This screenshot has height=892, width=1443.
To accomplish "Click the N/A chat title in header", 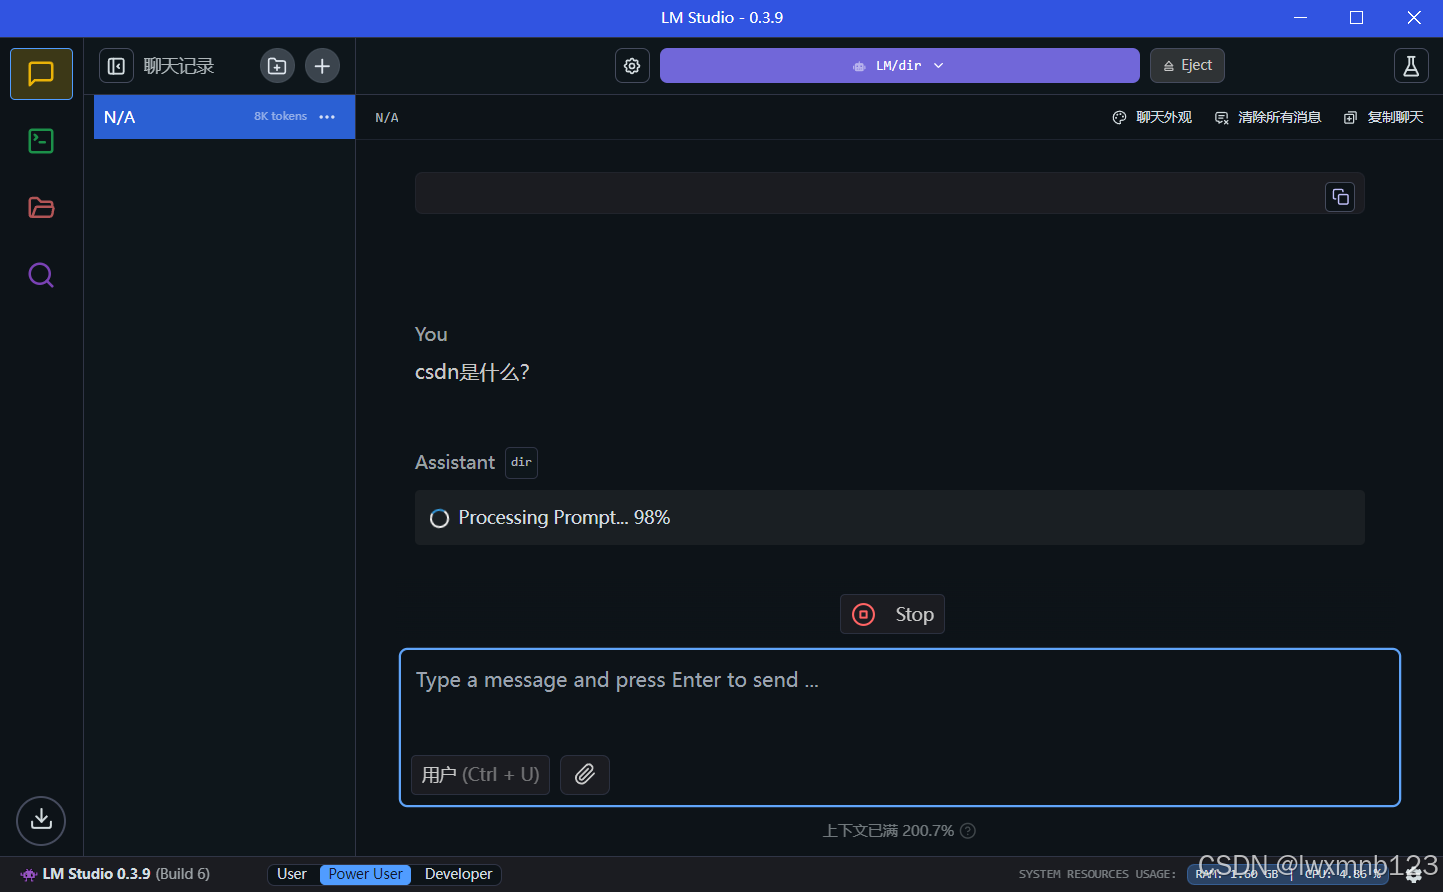I will point(387,118).
